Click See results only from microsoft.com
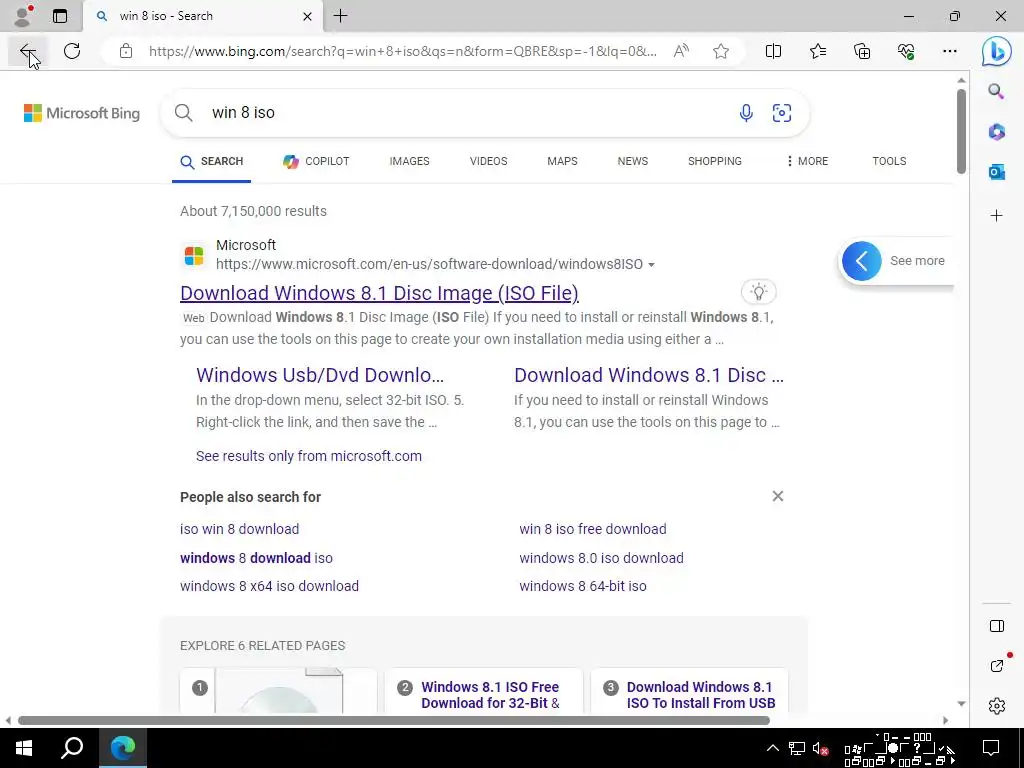 [x=309, y=456]
